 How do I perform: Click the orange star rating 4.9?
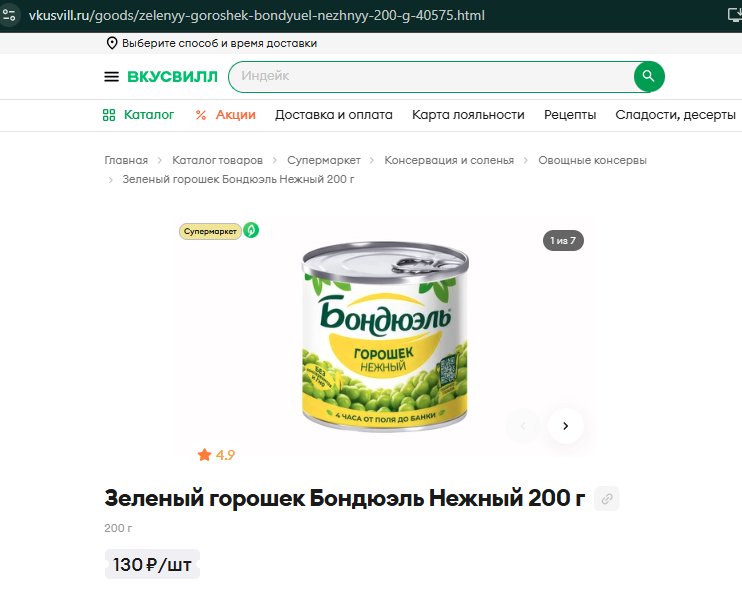[x=216, y=455]
